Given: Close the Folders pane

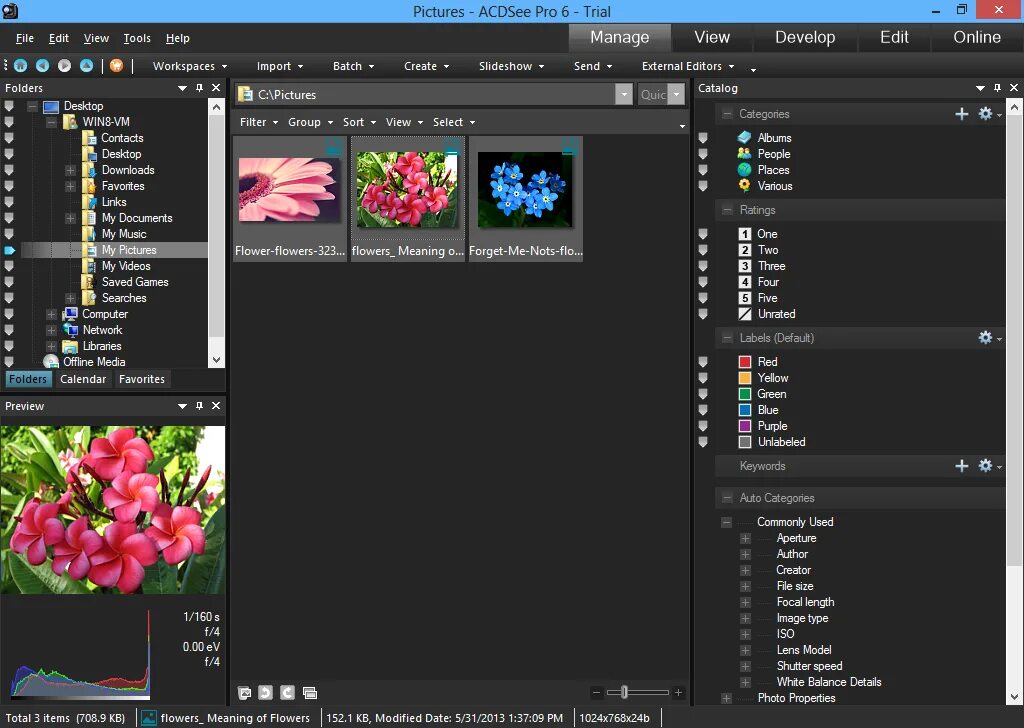Looking at the screenshot, I should click(x=216, y=87).
